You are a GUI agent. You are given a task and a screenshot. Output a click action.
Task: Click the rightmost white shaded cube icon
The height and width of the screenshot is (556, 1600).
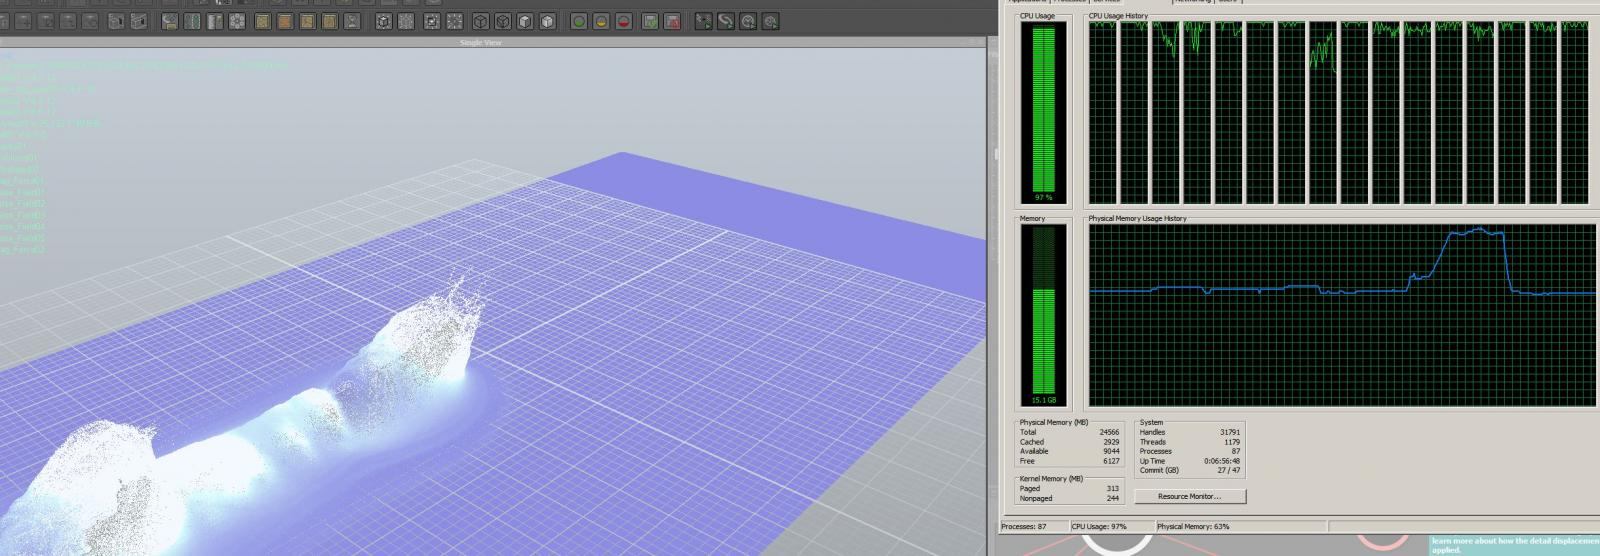(x=548, y=21)
